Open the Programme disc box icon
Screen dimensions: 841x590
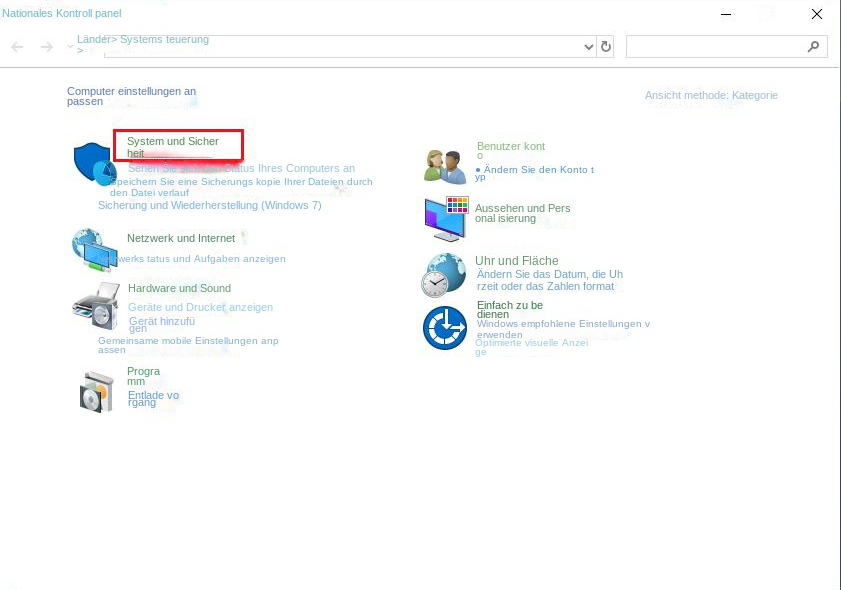99,390
